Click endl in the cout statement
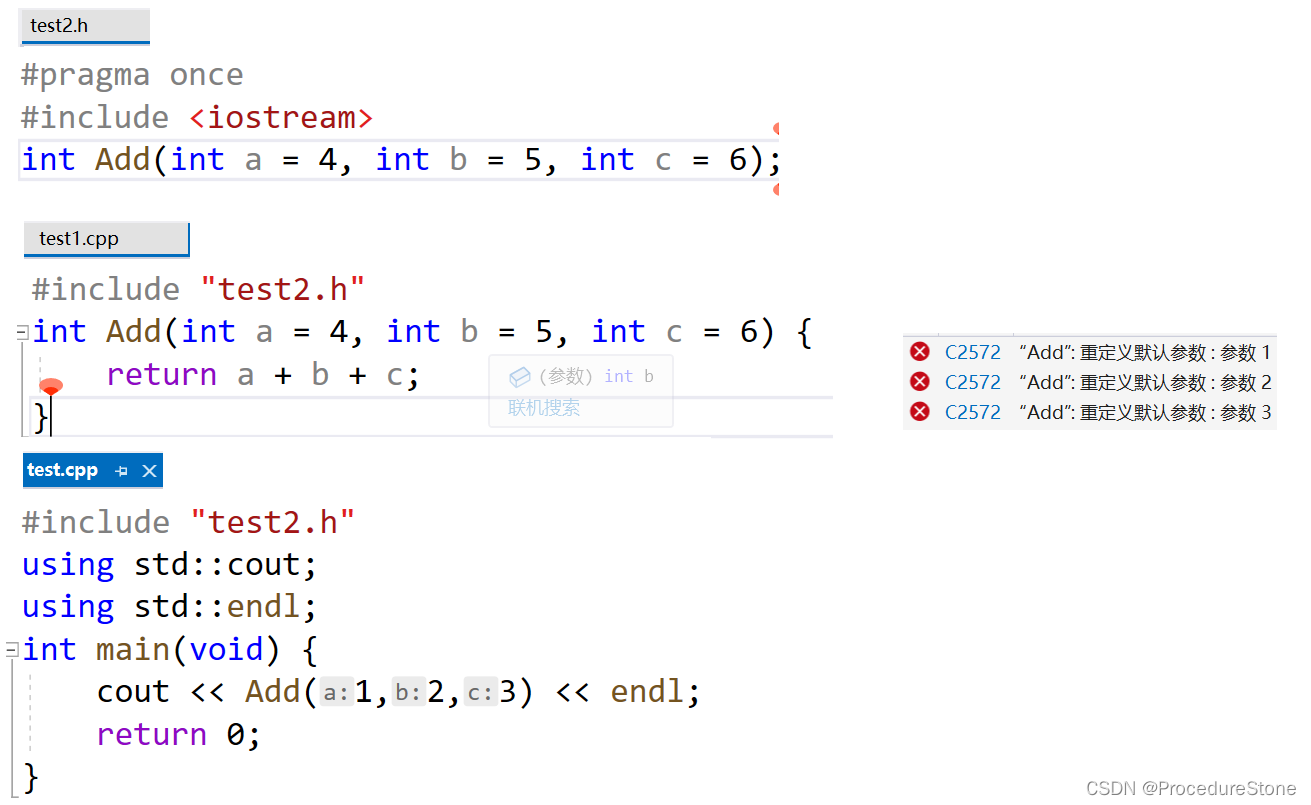1311x805 pixels. (x=647, y=692)
